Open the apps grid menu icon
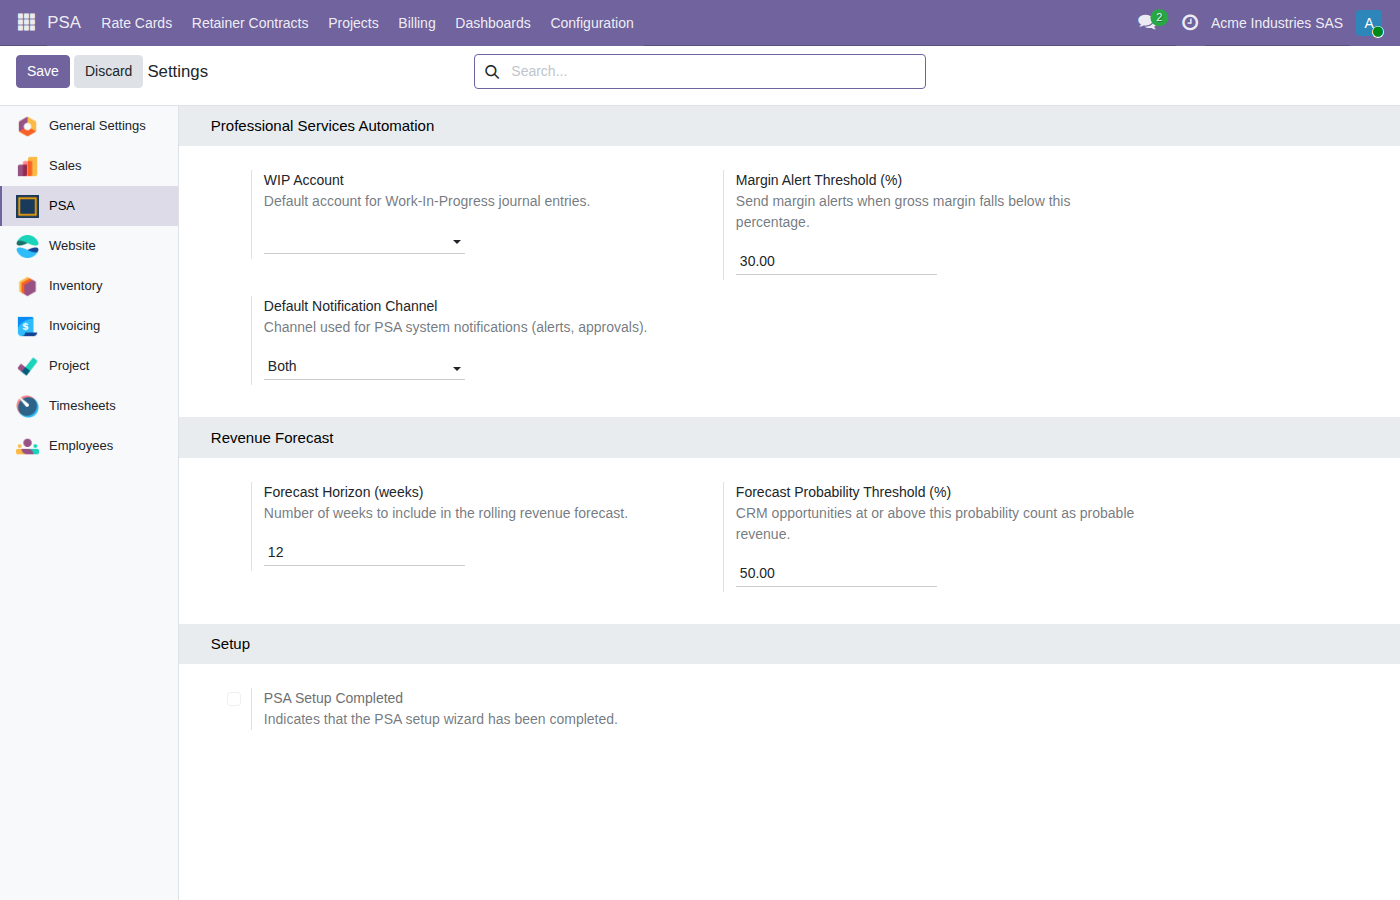The width and height of the screenshot is (1400, 900). click(x=27, y=22)
